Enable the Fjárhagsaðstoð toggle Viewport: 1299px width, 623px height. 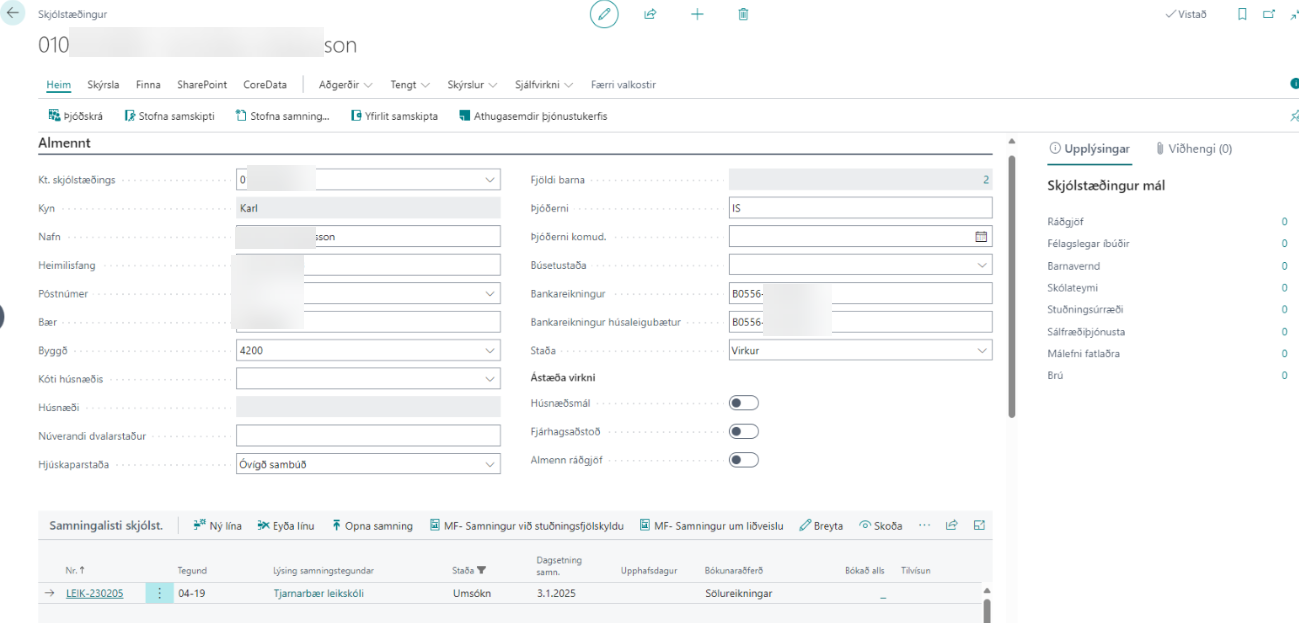coord(744,432)
